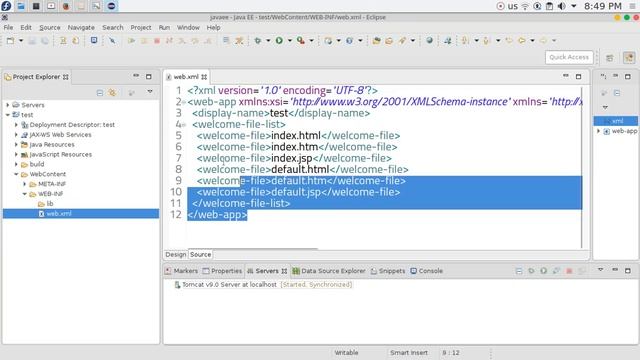Screen dimensions: 640x360
Task: Select web.xml in Project Explorer
Action: 81,213
